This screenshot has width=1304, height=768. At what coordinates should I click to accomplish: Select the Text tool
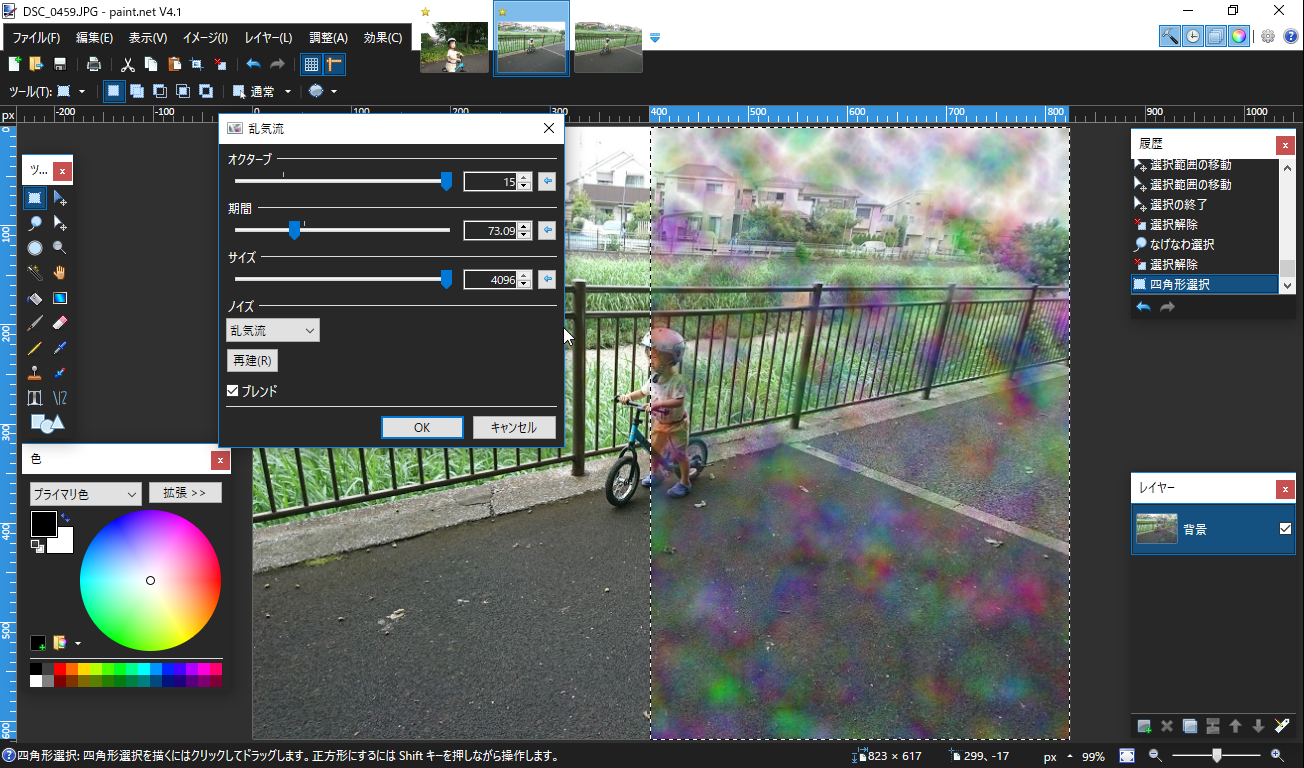coord(35,398)
